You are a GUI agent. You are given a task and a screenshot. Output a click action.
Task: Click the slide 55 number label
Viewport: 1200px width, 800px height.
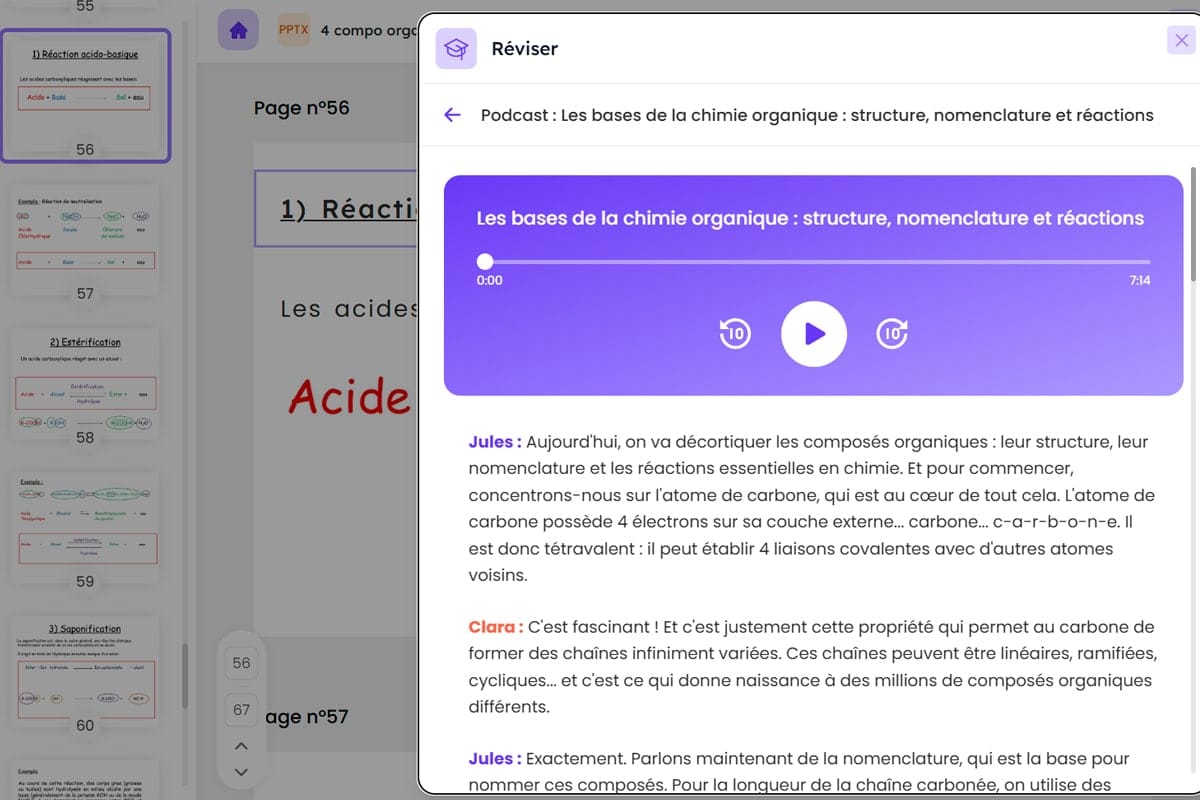85,6
